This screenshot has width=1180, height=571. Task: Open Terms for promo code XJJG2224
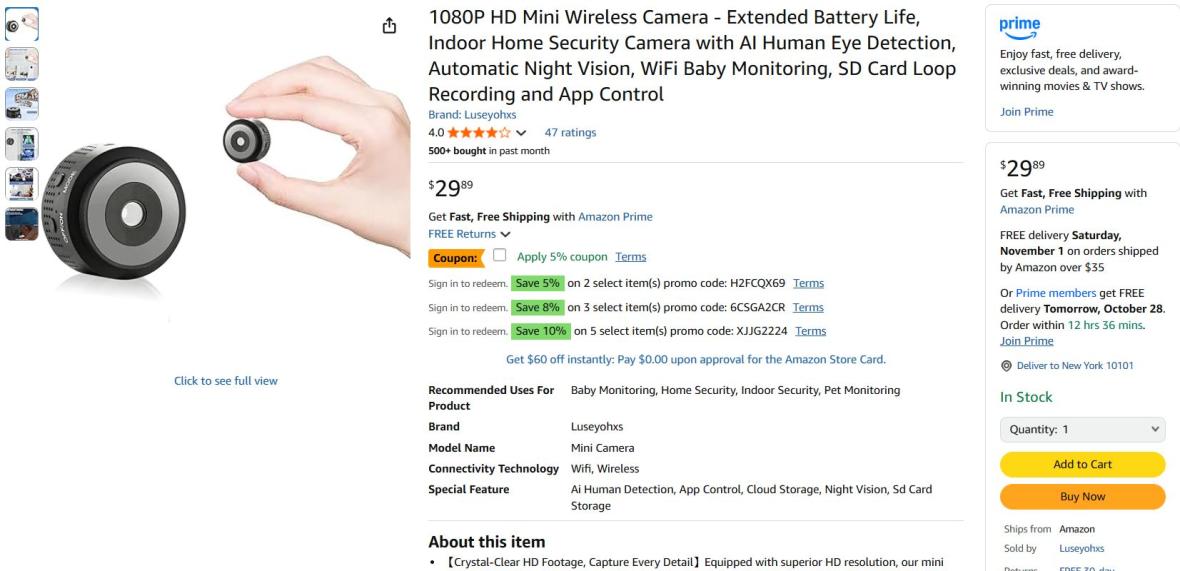[x=811, y=331]
